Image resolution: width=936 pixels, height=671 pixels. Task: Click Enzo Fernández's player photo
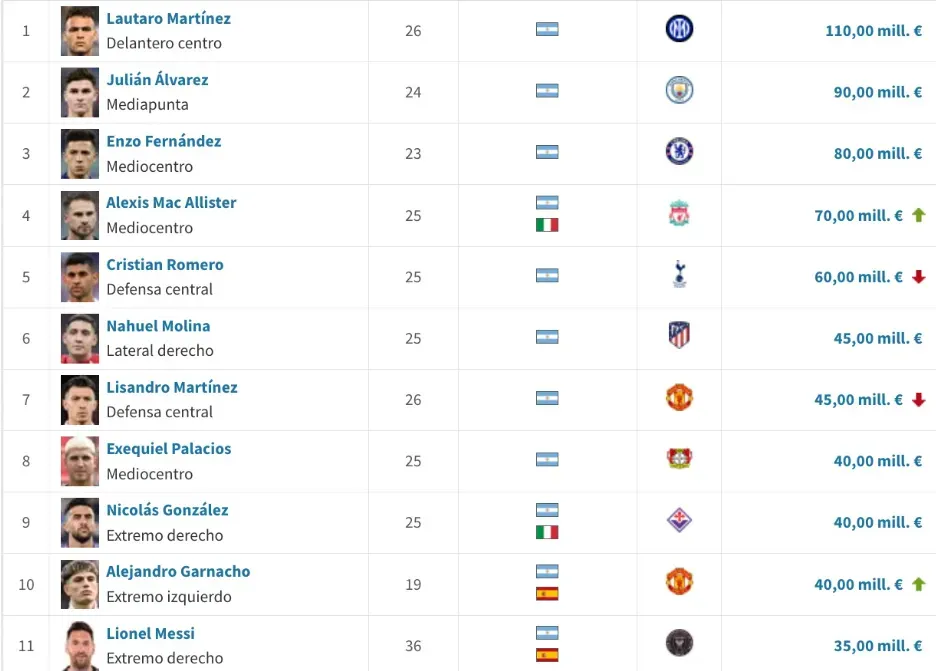point(79,153)
